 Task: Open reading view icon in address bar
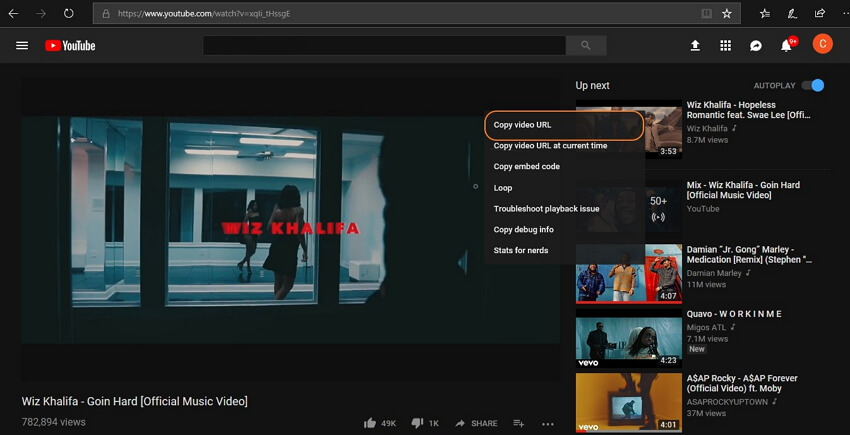click(x=706, y=14)
